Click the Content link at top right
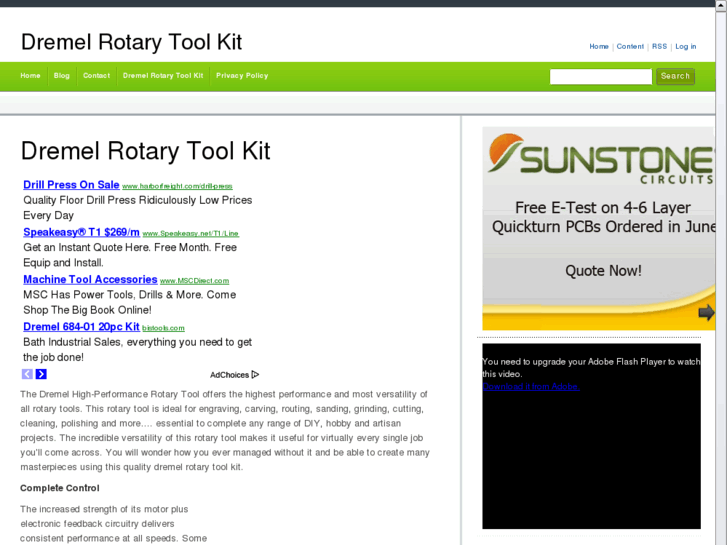The height and width of the screenshot is (545, 727). (x=630, y=46)
